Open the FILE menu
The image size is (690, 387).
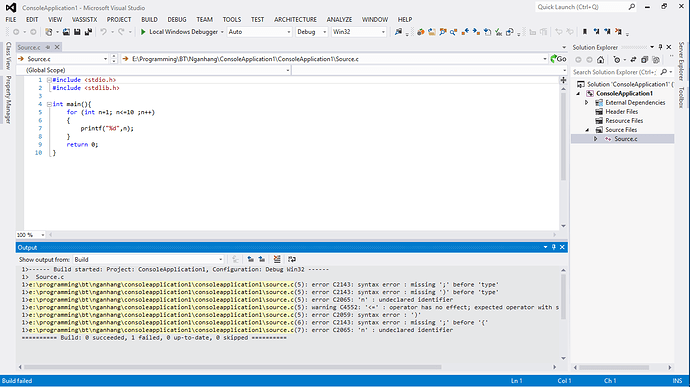pos(11,19)
